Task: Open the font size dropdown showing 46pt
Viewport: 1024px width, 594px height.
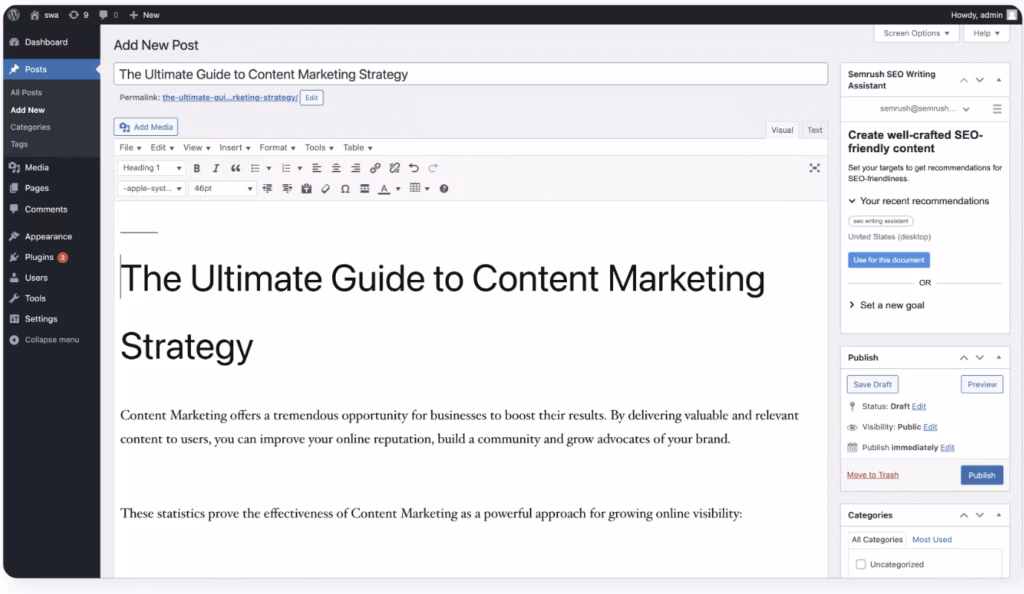Action: click(221, 188)
